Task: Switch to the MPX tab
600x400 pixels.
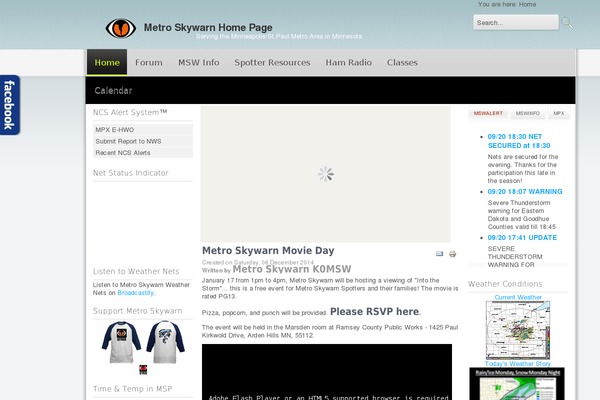Action: click(559, 113)
